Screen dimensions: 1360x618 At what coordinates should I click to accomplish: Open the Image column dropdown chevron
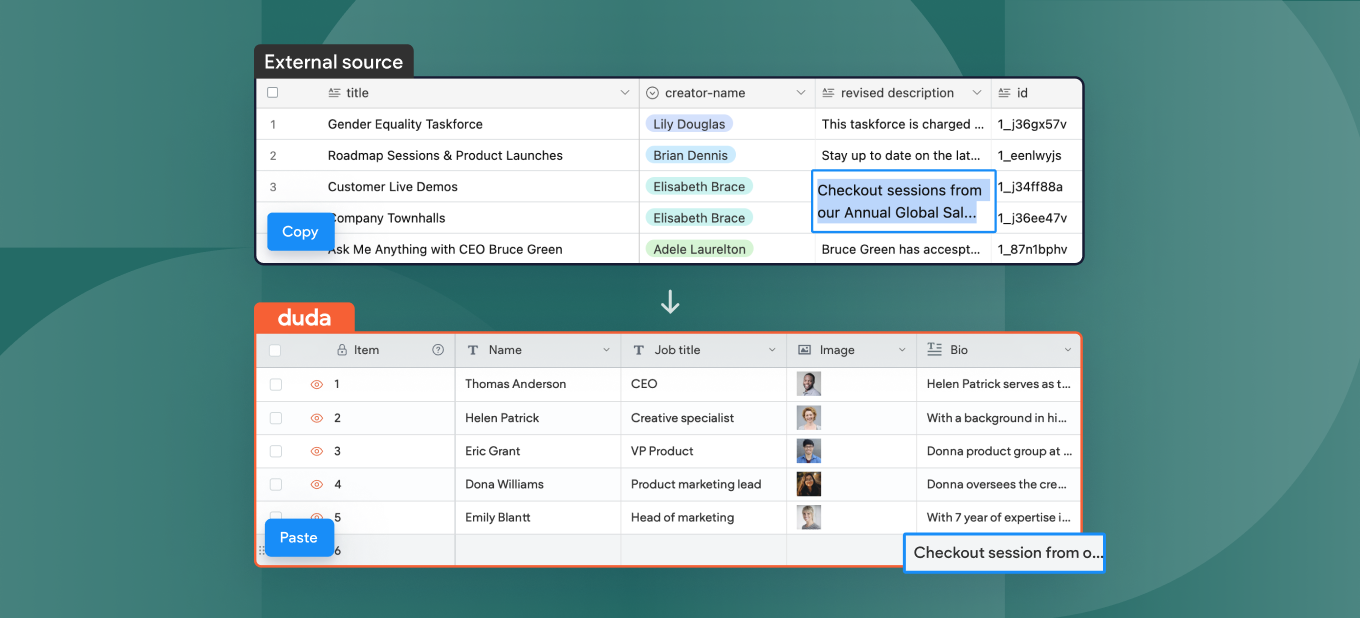point(902,350)
